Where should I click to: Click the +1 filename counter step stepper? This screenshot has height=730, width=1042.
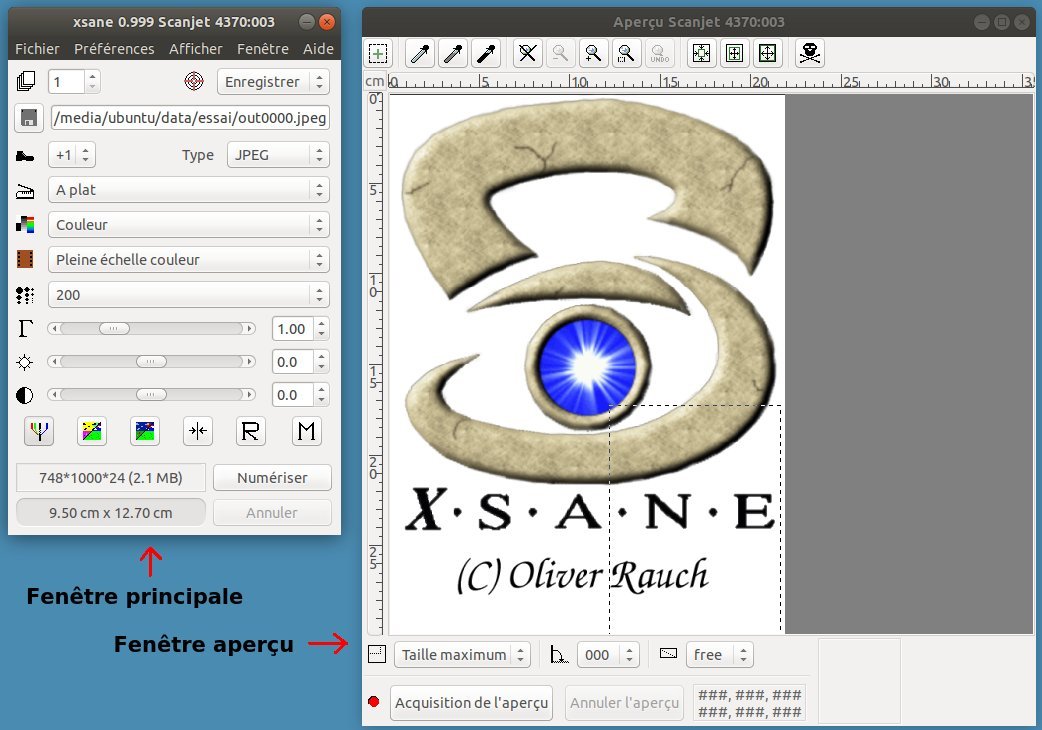coord(72,155)
